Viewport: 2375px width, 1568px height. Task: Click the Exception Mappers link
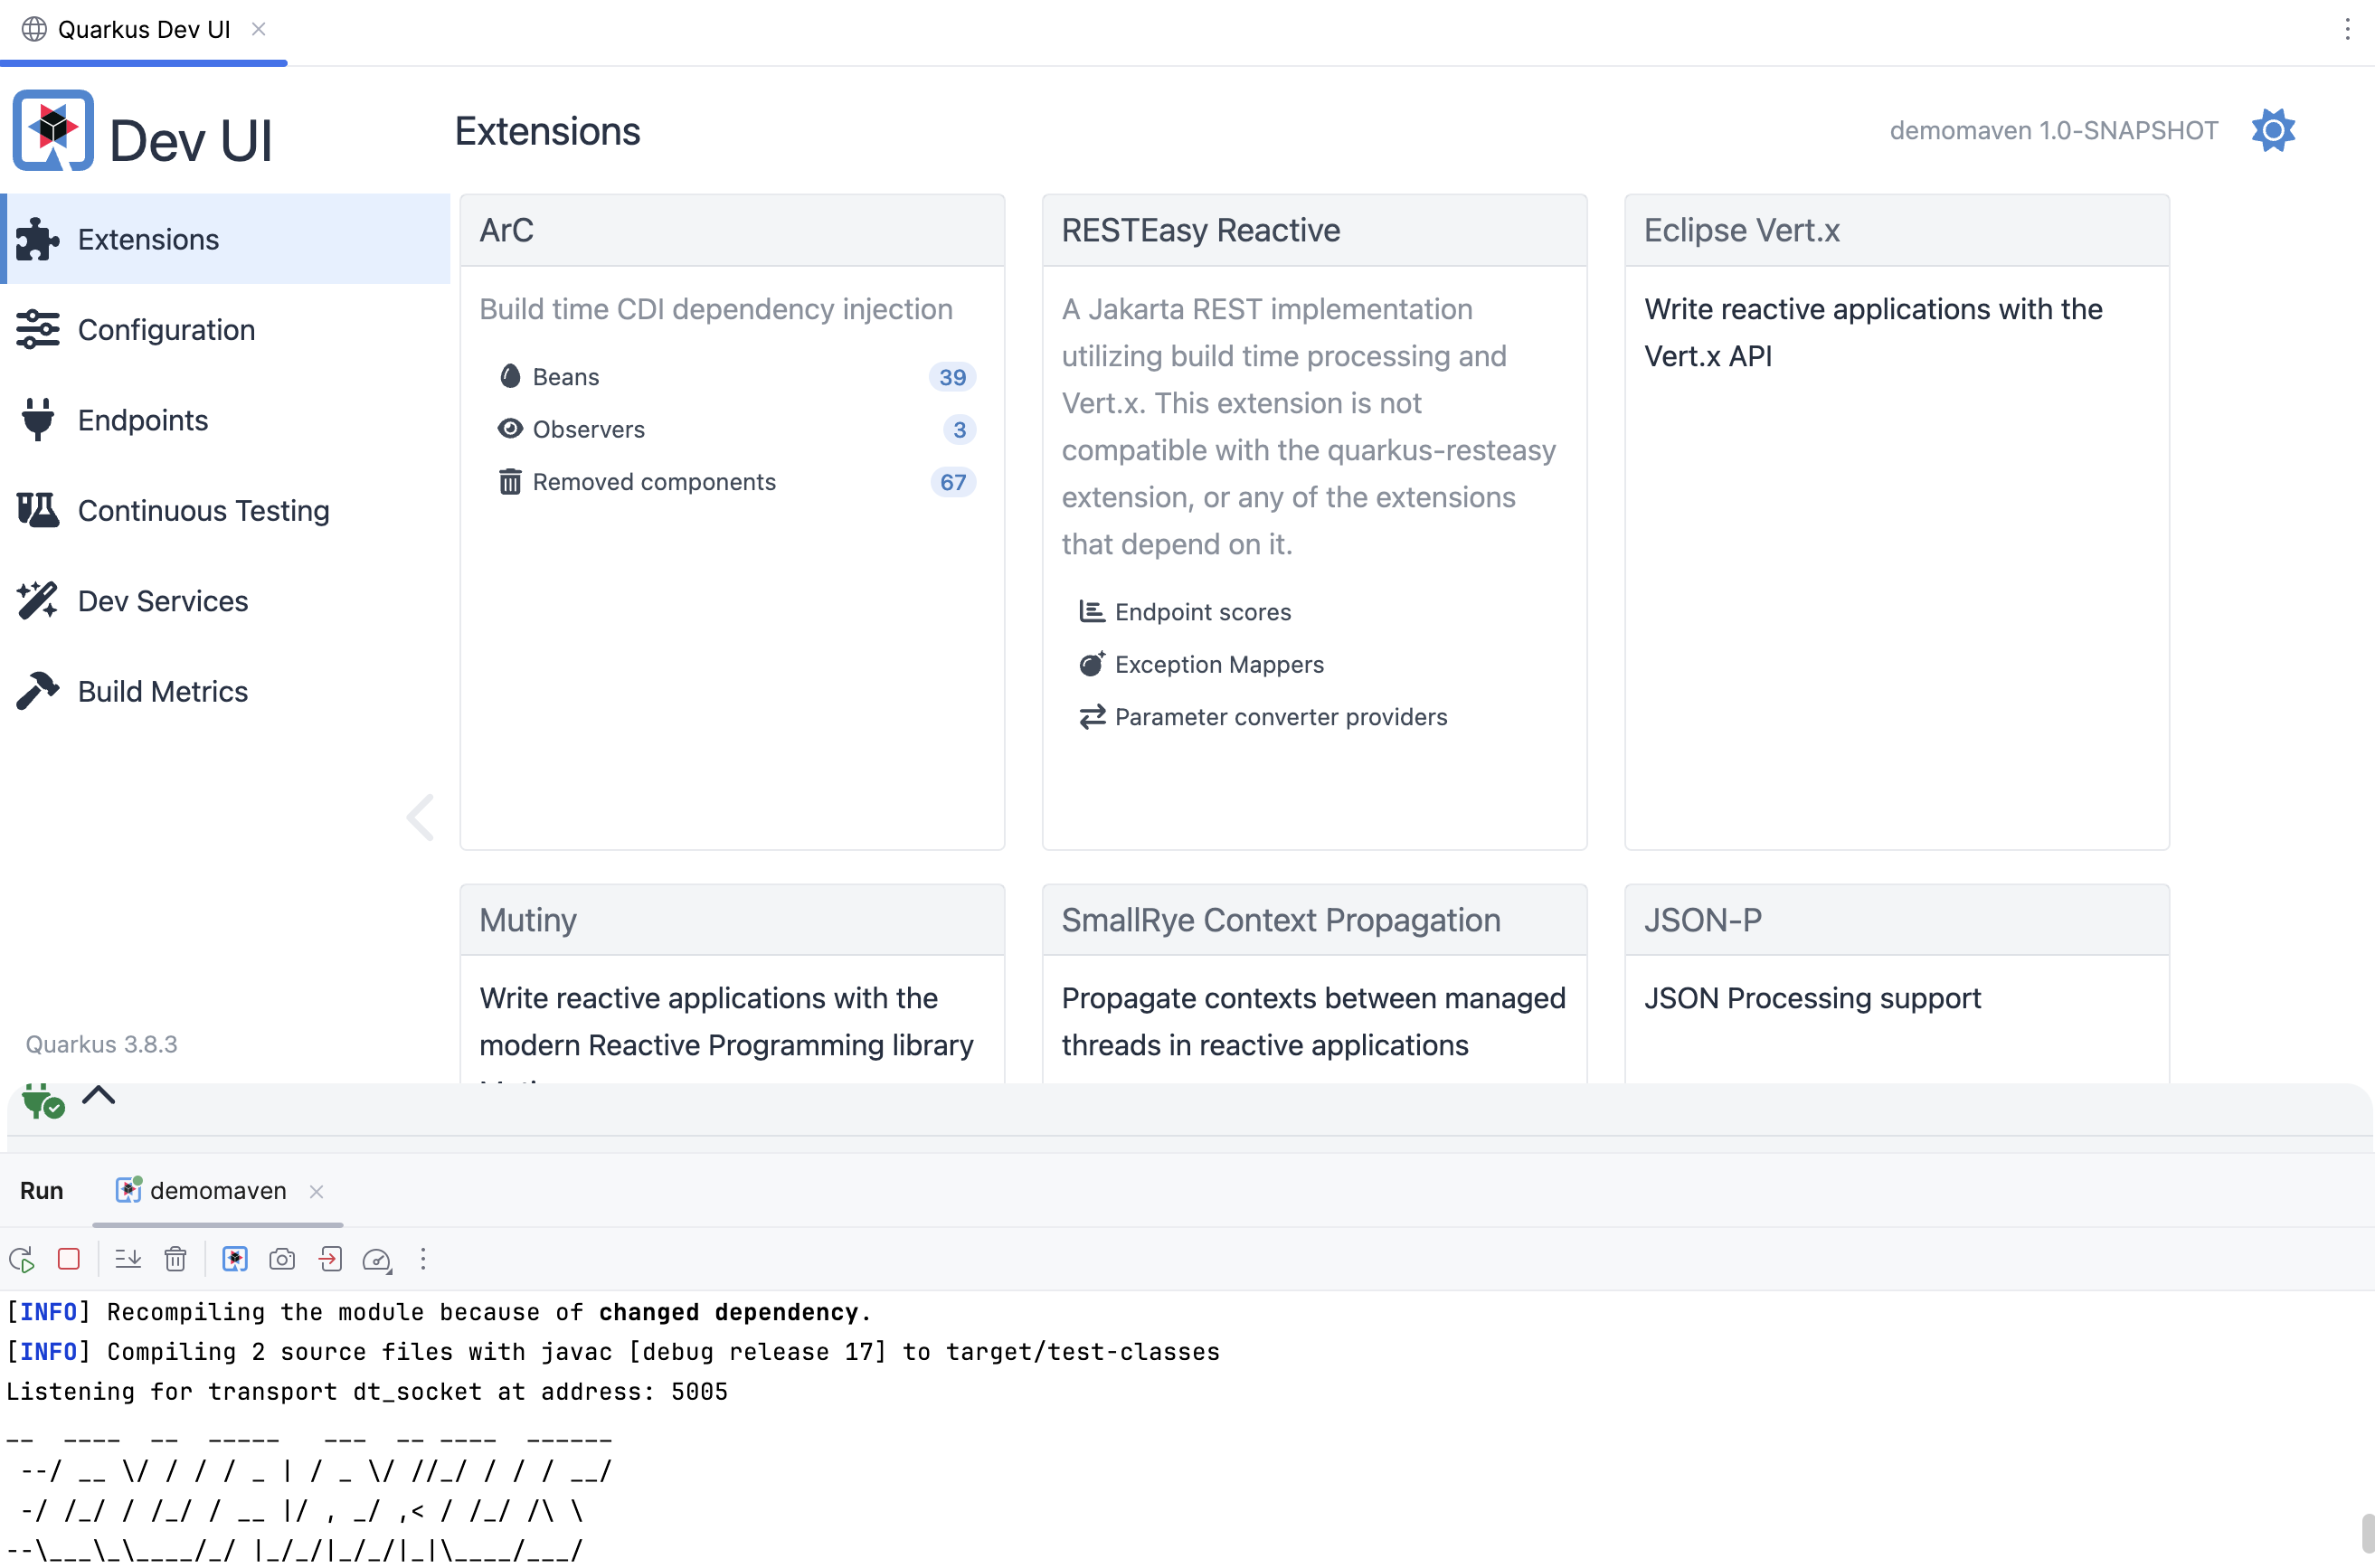(1218, 663)
